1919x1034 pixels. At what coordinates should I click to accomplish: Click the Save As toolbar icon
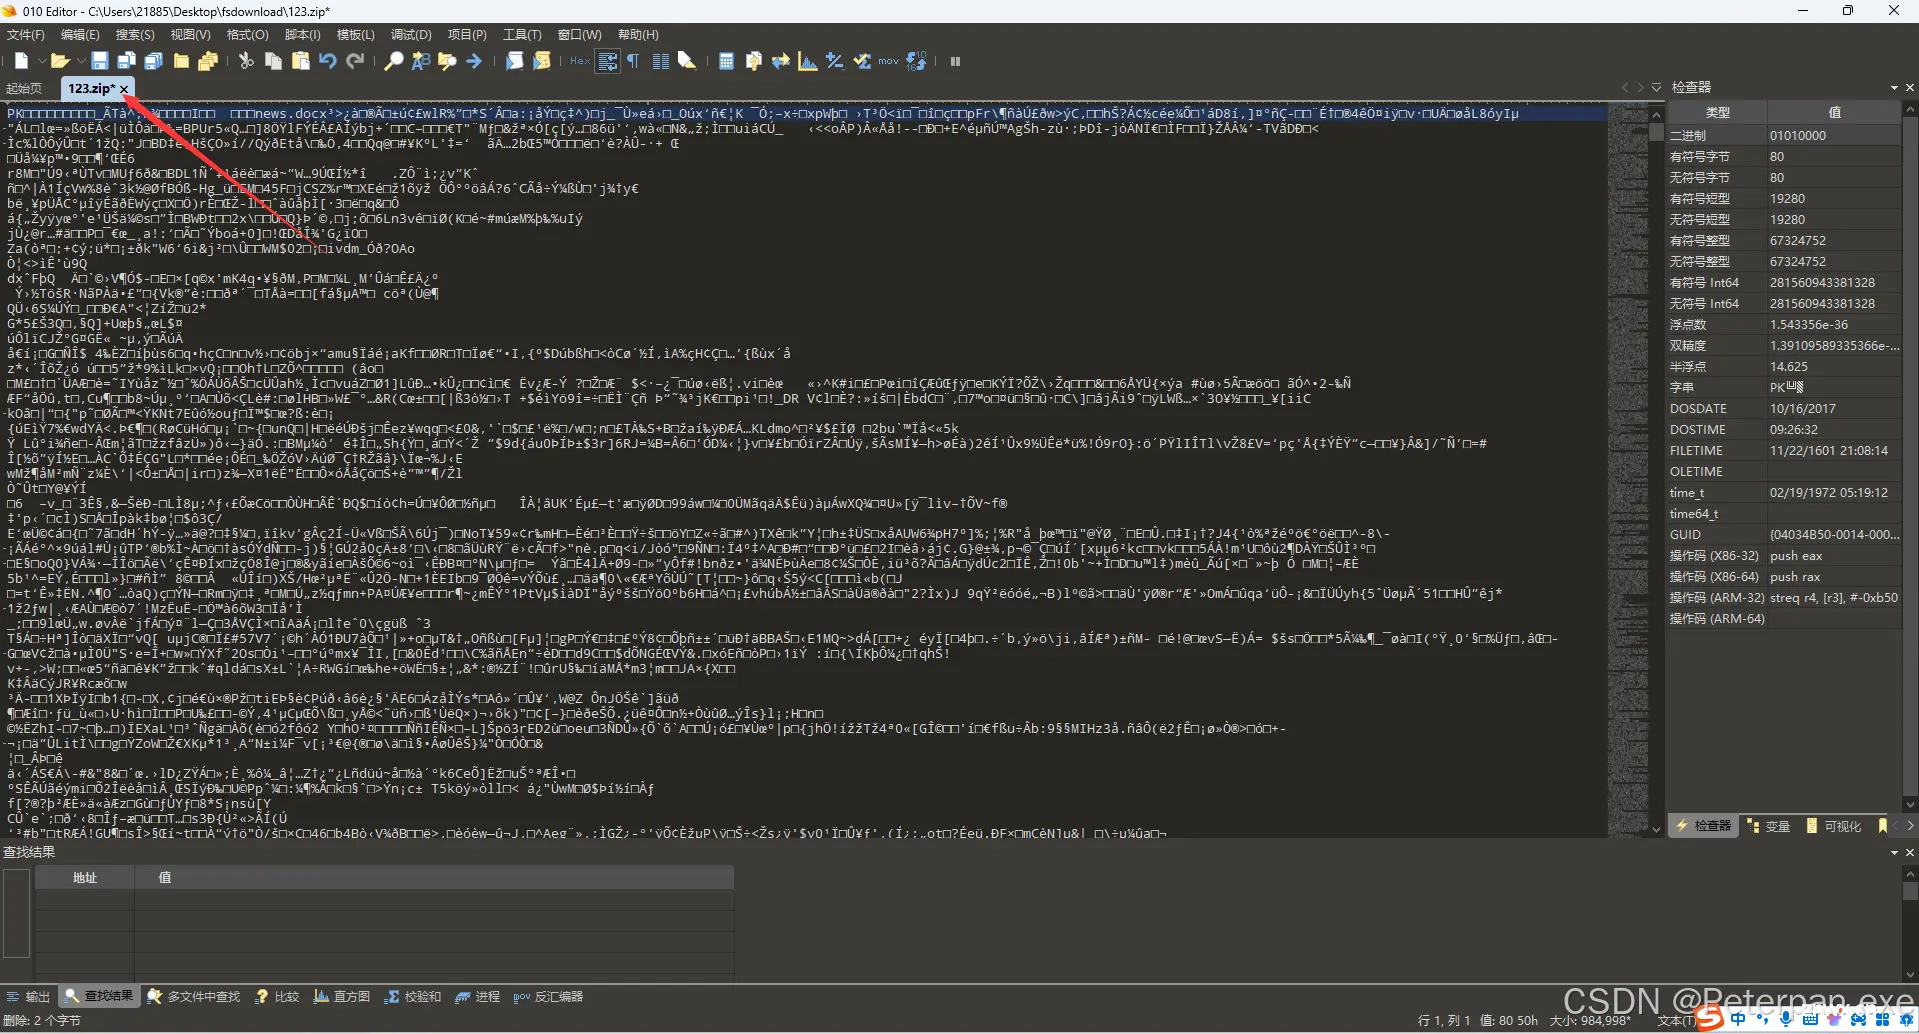pos(127,61)
